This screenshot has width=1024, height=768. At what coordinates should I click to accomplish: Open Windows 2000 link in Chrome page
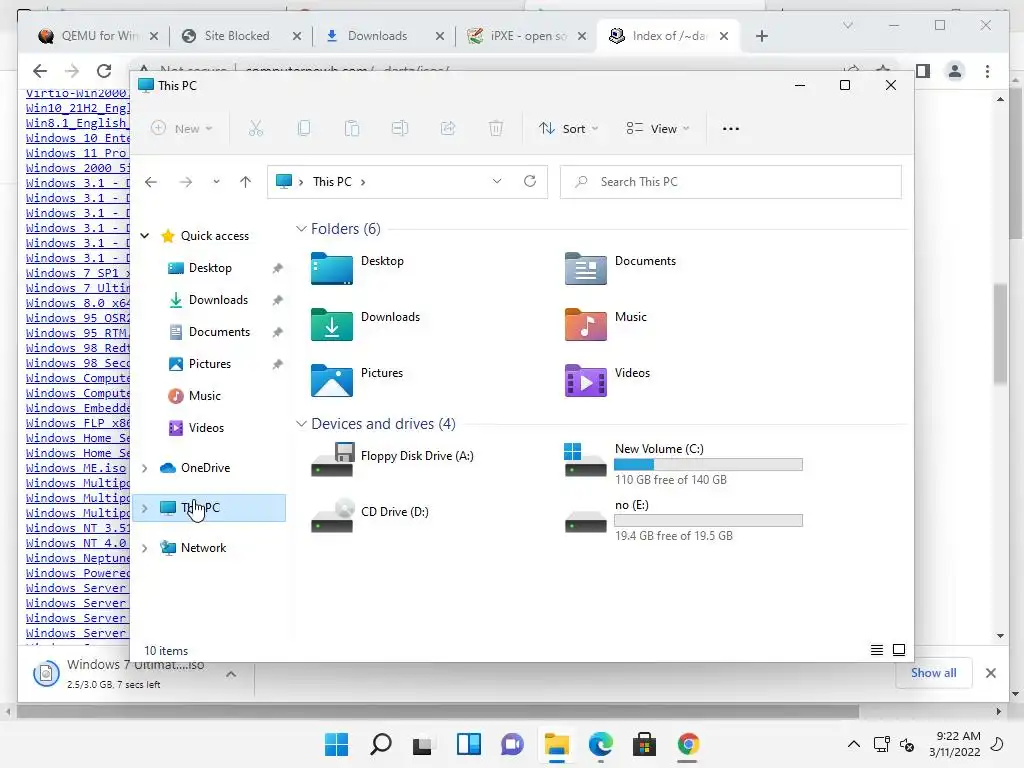[77, 168]
